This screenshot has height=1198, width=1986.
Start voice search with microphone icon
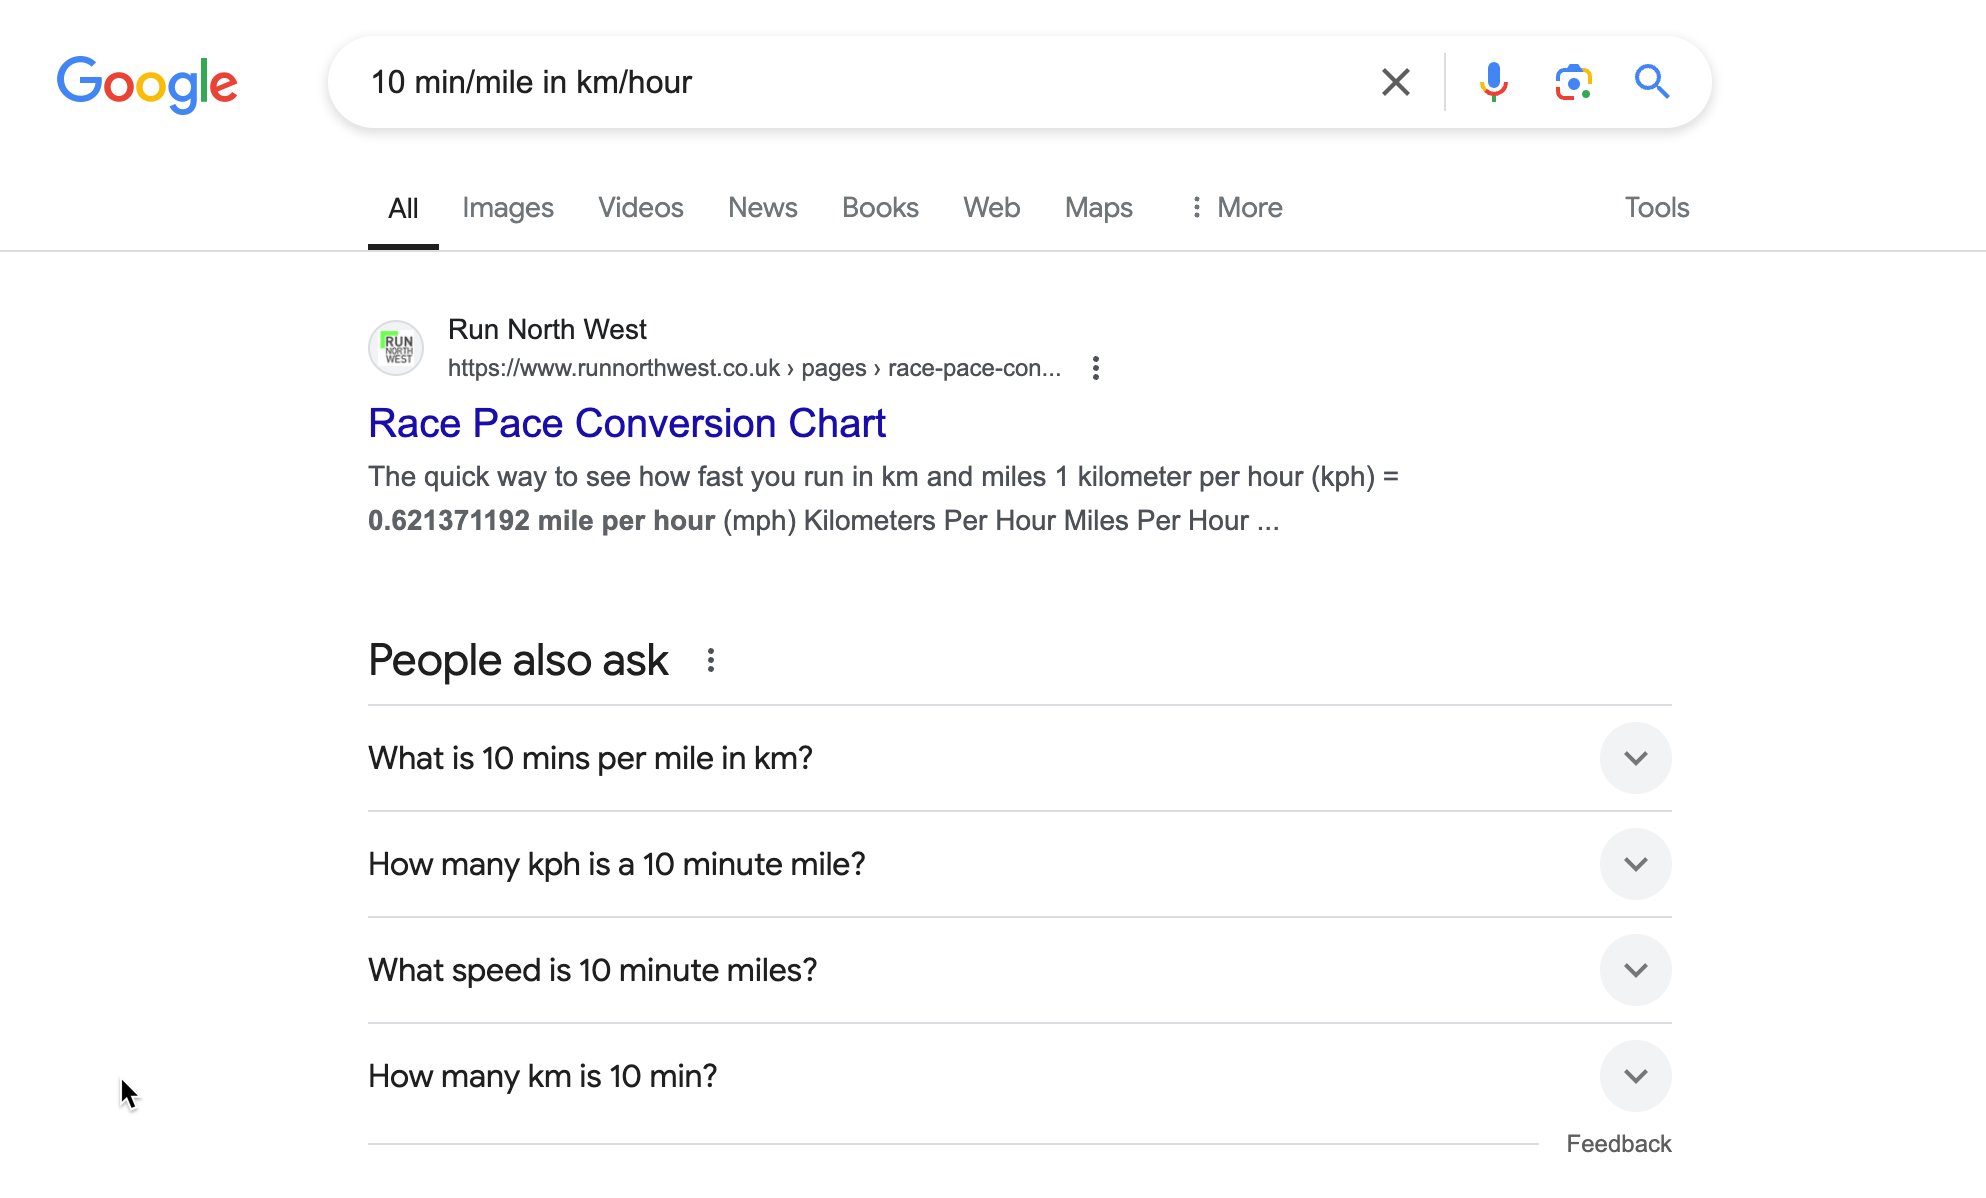[1493, 82]
